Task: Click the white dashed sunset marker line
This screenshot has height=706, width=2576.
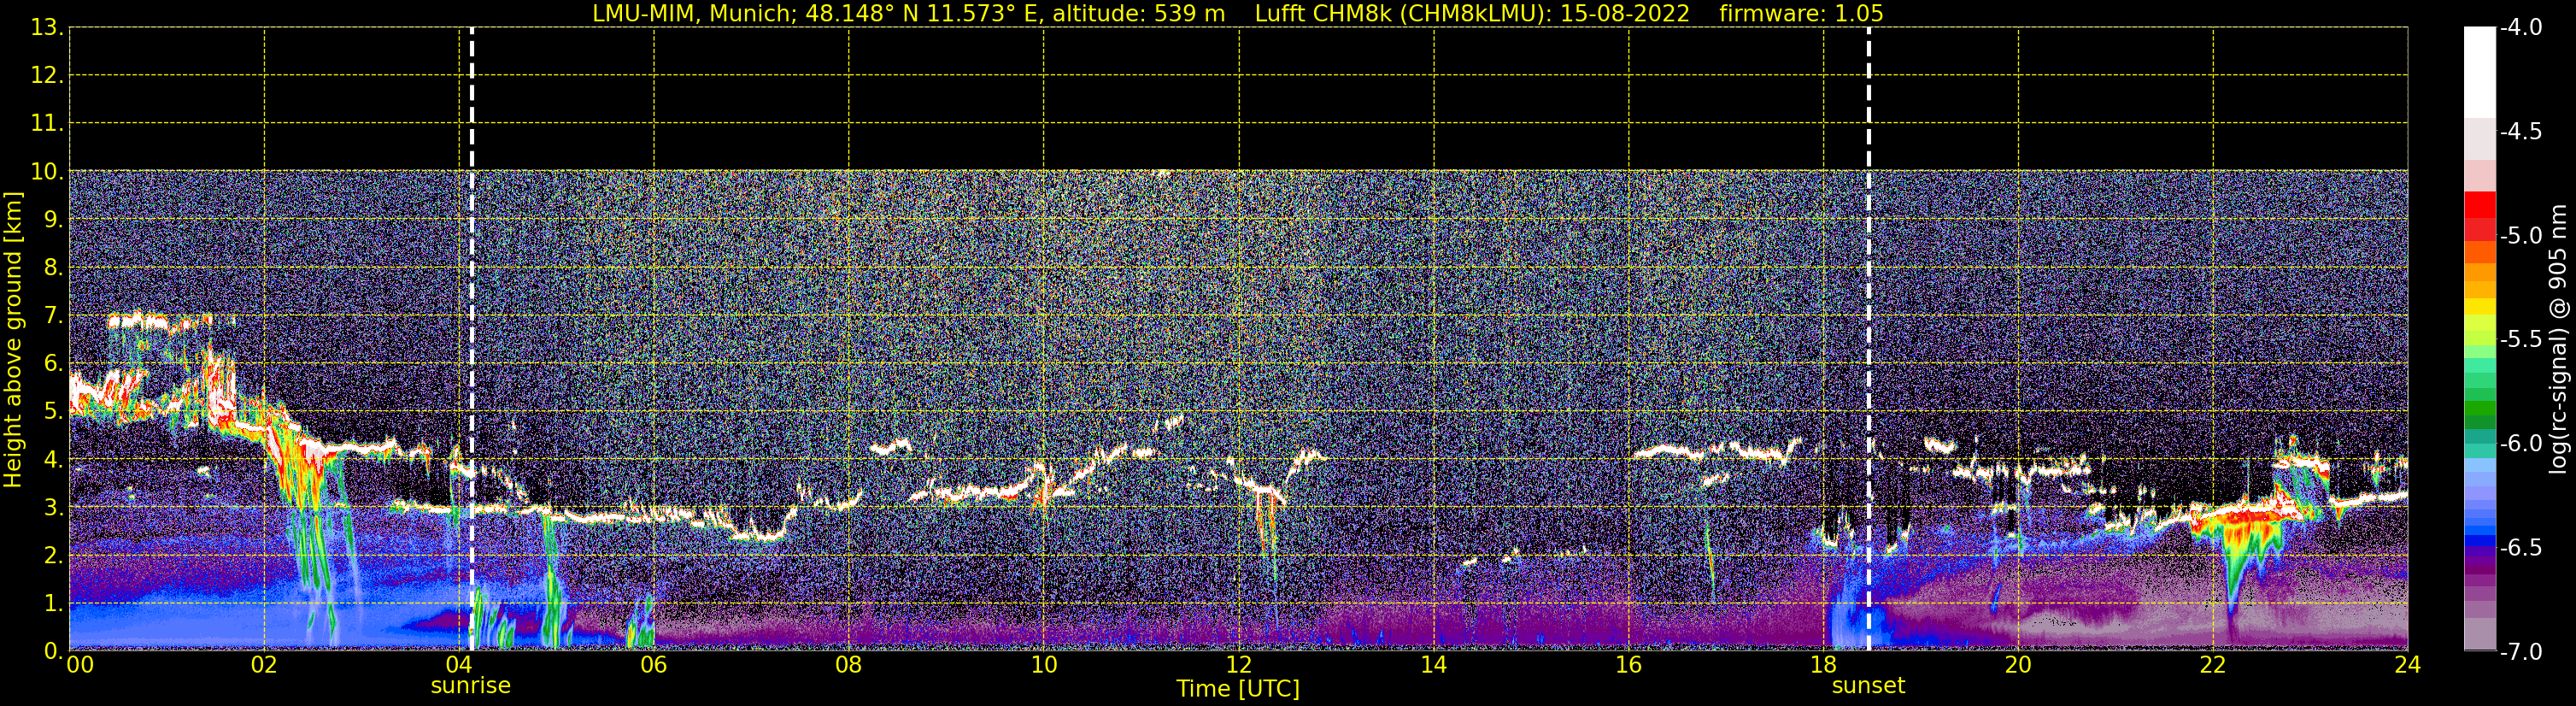Action: click(1868, 339)
